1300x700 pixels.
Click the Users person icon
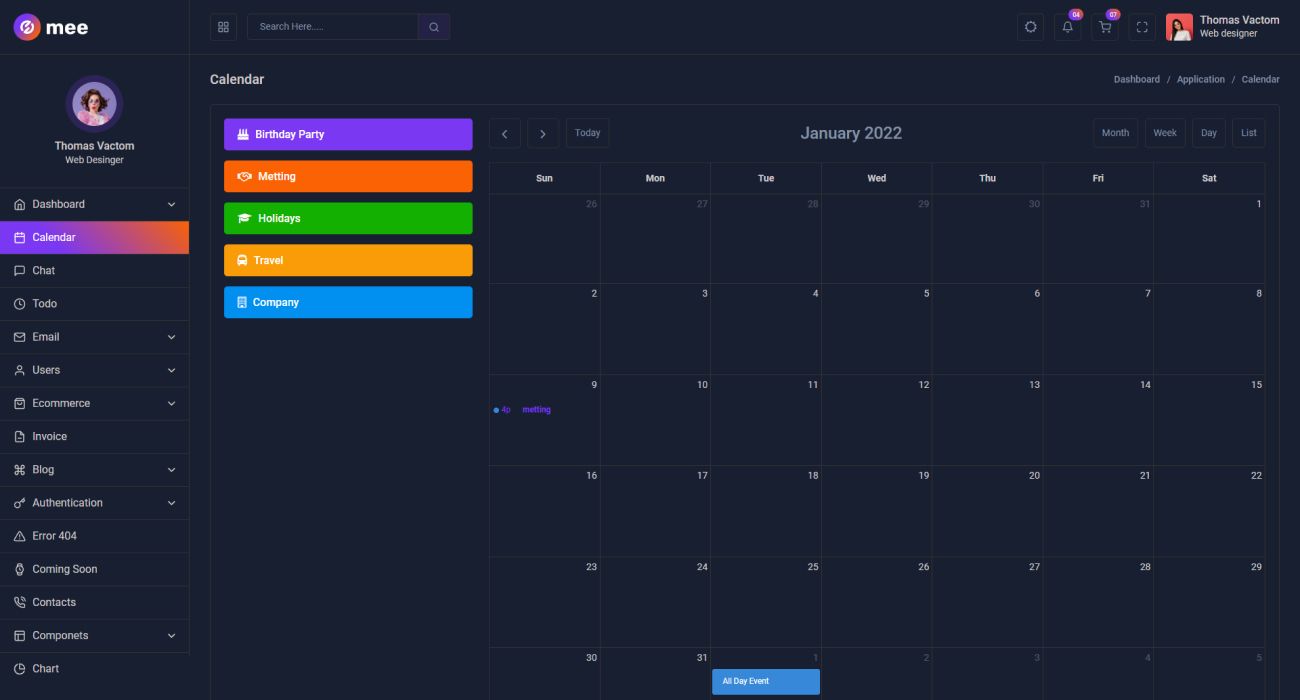19,370
